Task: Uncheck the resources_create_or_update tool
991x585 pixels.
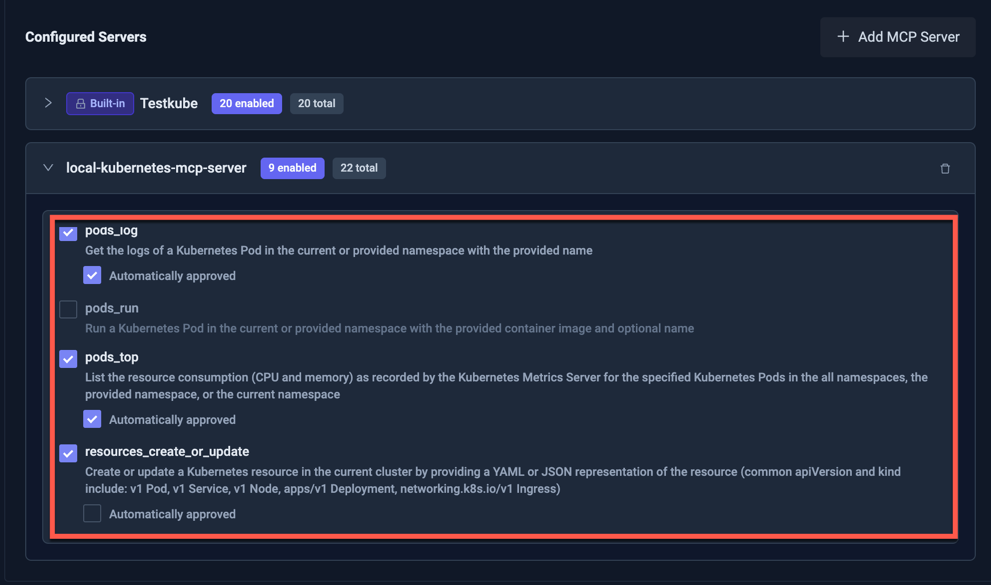Action: pyautogui.click(x=68, y=454)
